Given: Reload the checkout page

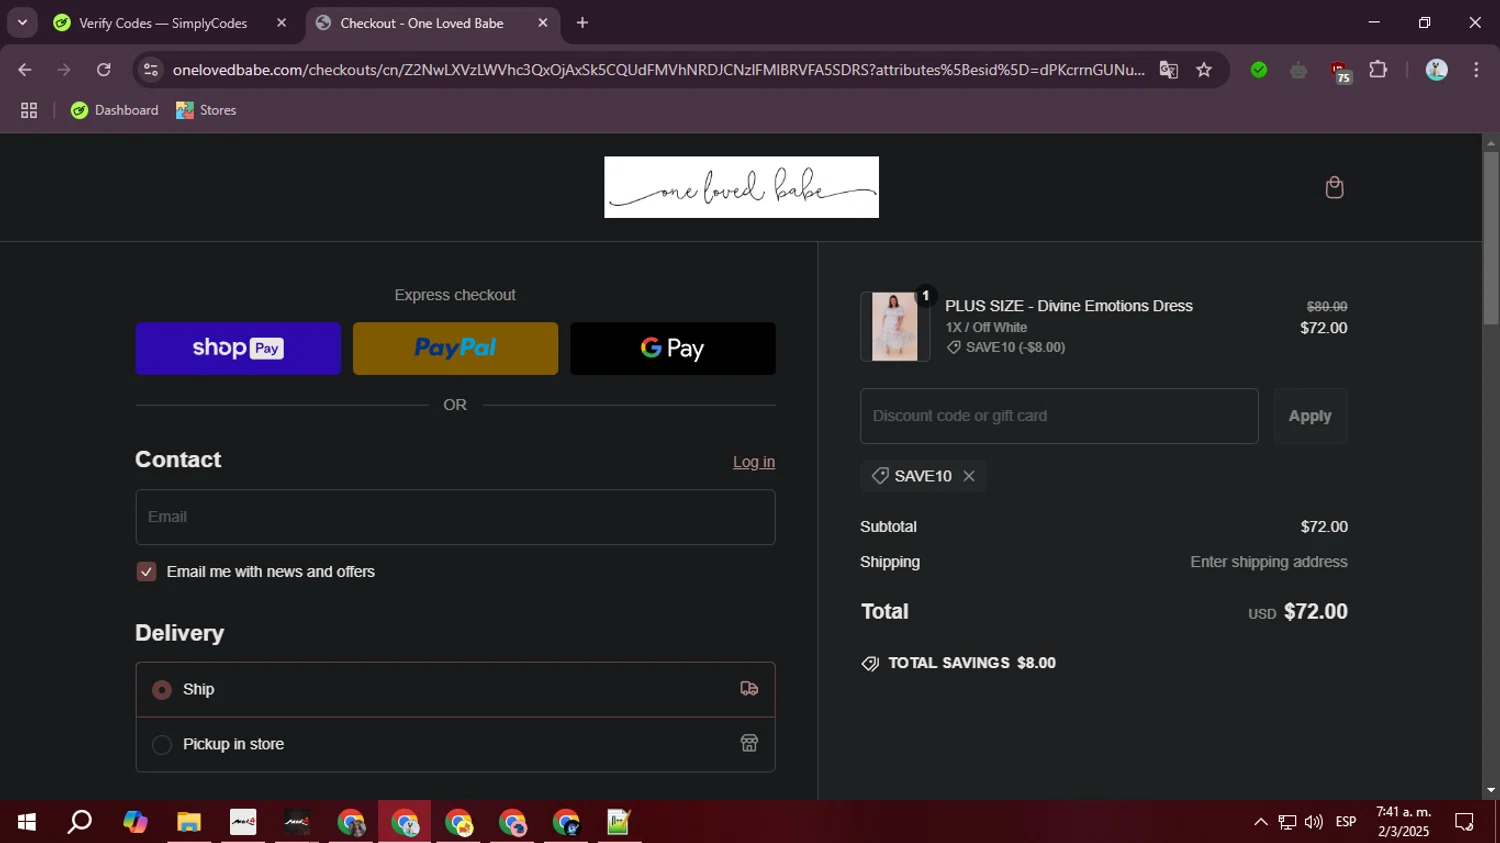Looking at the screenshot, I should (x=104, y=70).
